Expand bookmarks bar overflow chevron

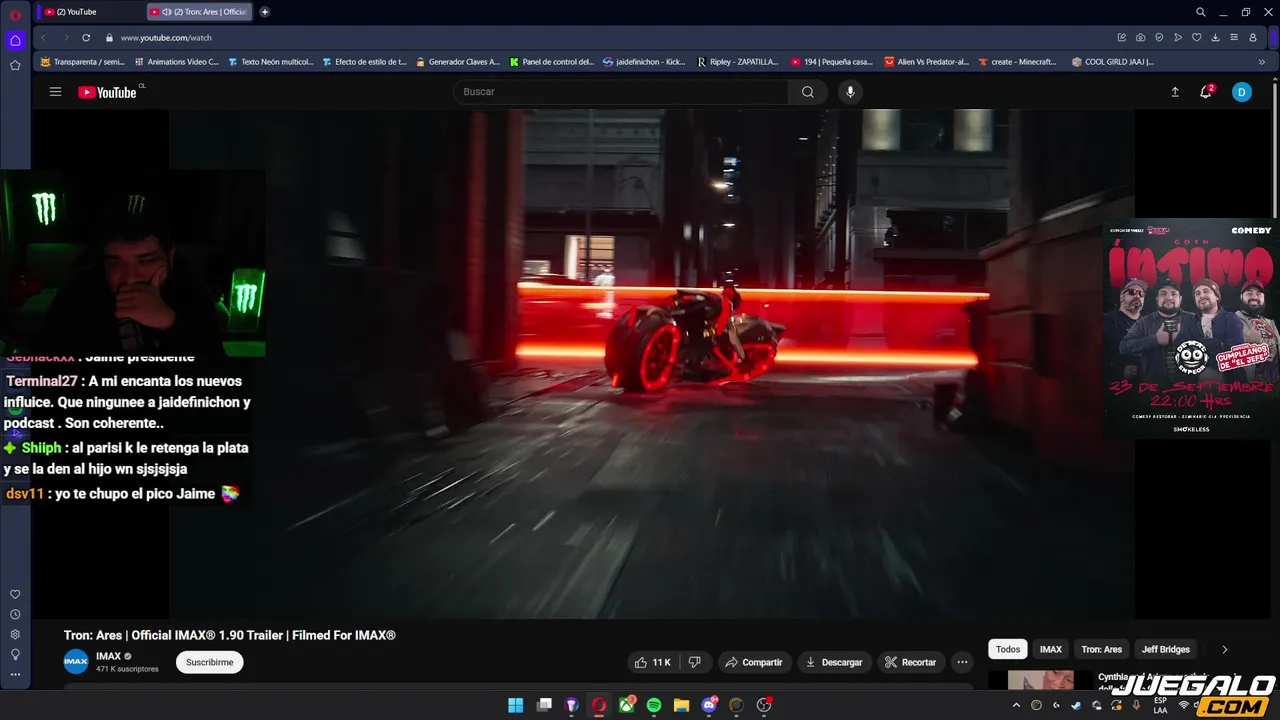(x=1261, y=62)
